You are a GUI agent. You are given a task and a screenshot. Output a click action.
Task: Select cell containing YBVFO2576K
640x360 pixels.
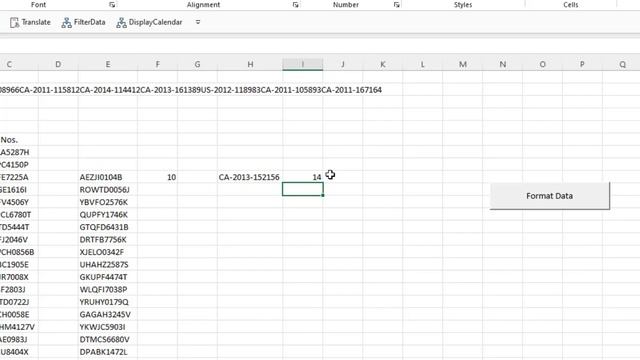[108, 202]
